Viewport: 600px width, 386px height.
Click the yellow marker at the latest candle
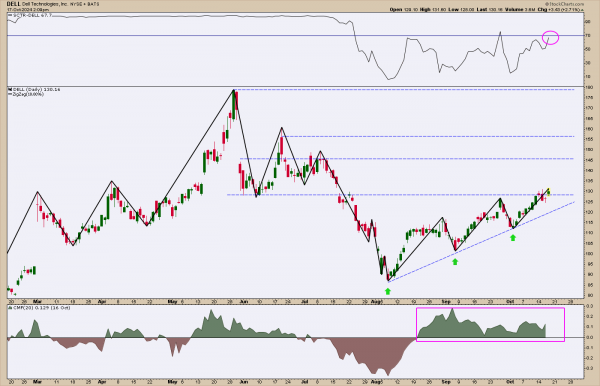point(548,190)
